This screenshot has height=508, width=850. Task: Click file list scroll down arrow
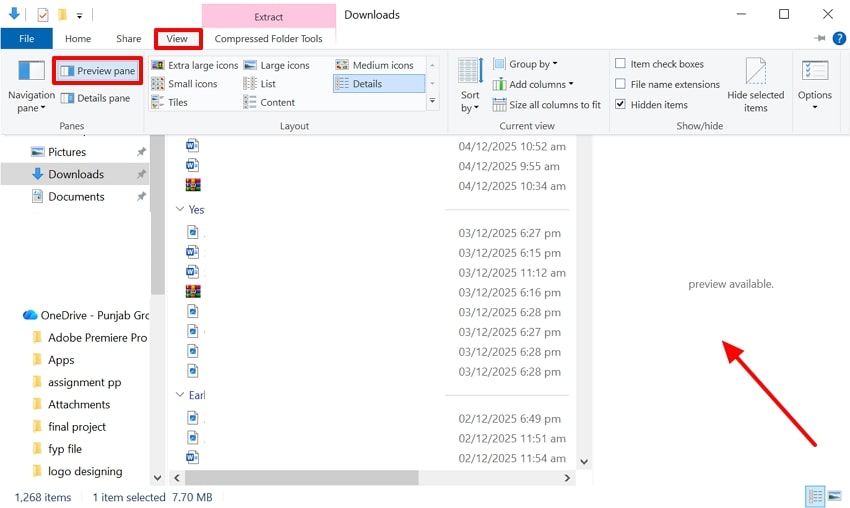pos(584,462)
